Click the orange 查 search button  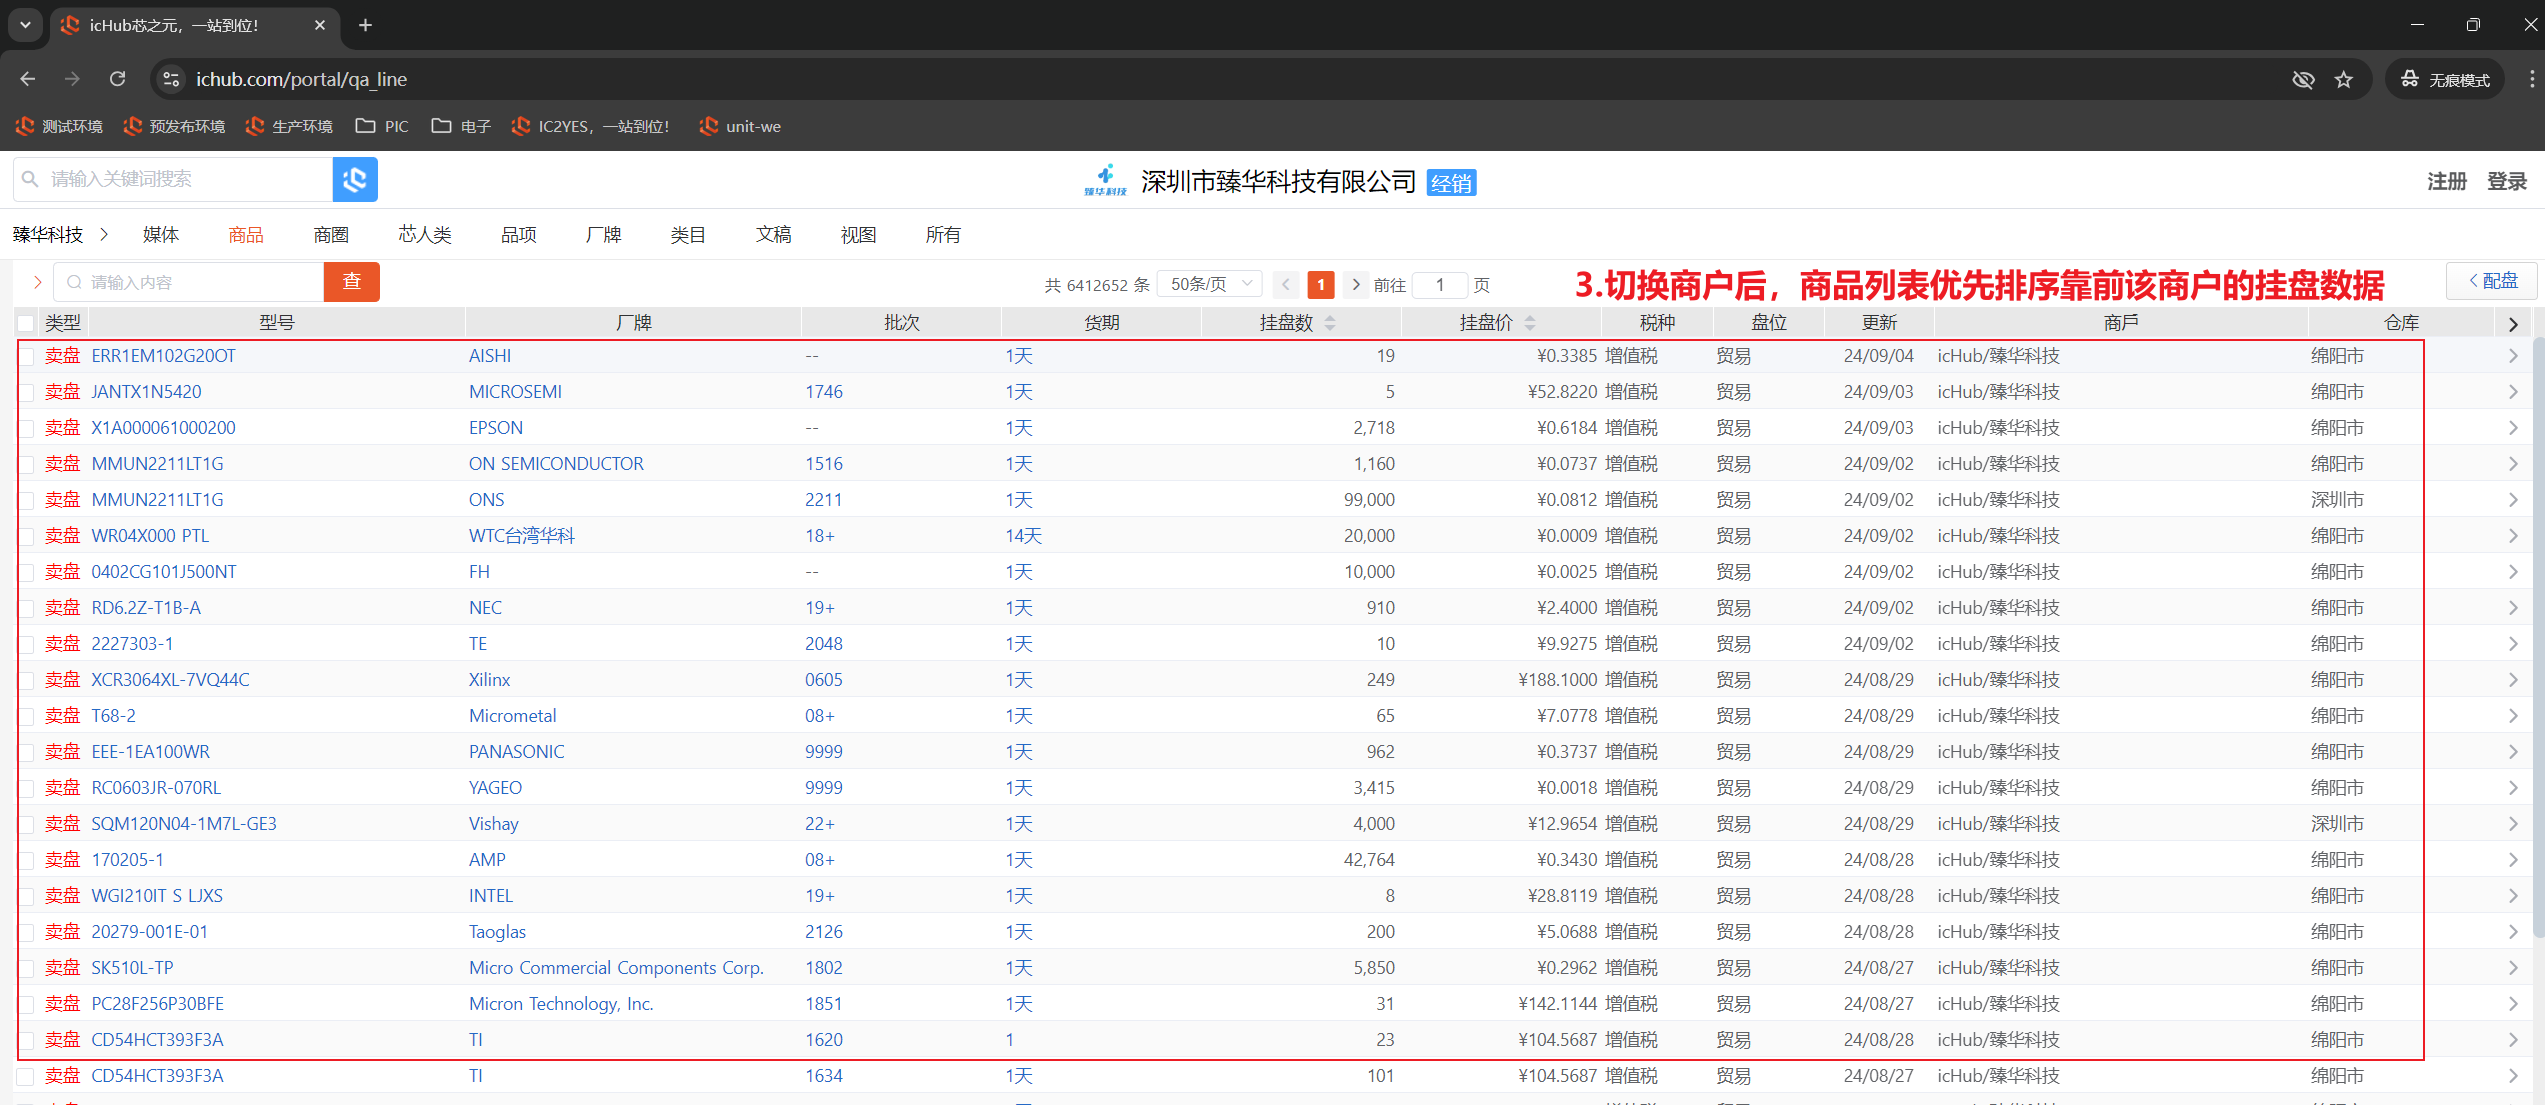tap(352, 282)
